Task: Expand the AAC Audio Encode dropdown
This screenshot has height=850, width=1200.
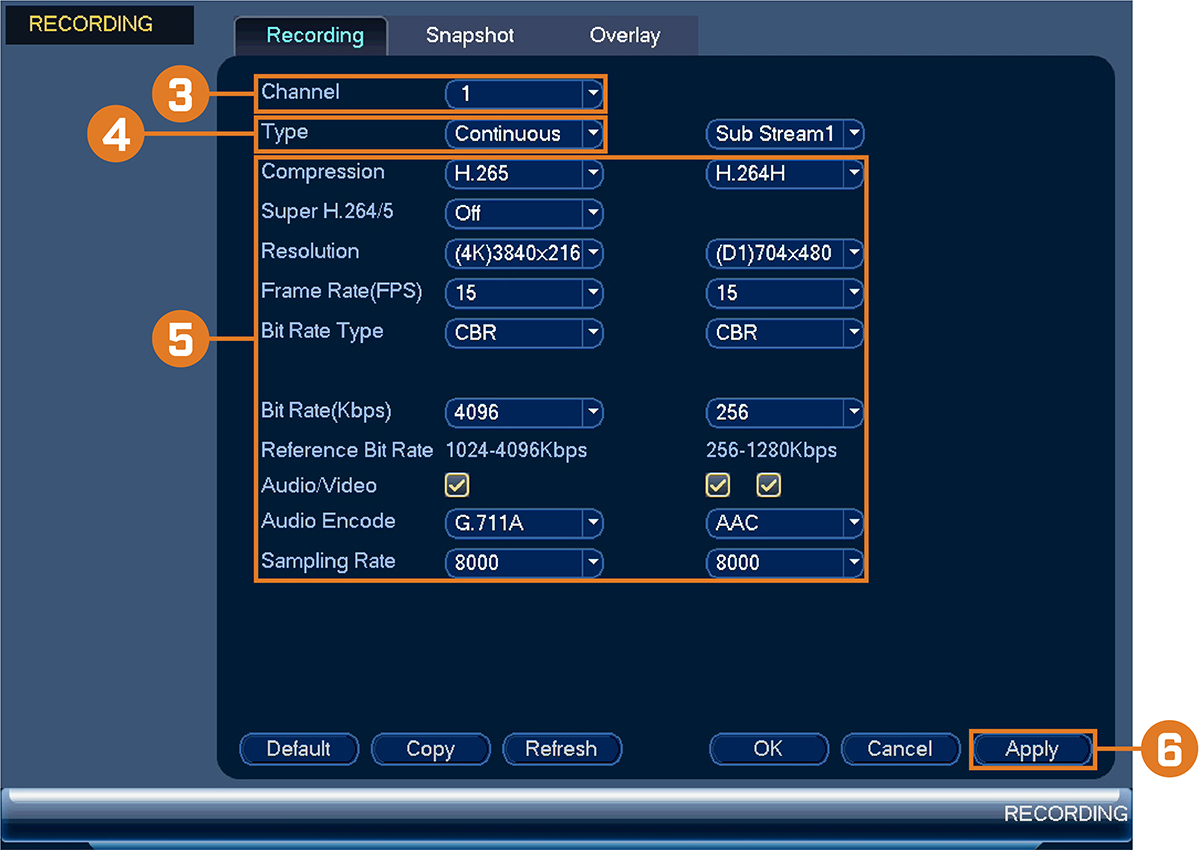Action: [x=785, y=522]
